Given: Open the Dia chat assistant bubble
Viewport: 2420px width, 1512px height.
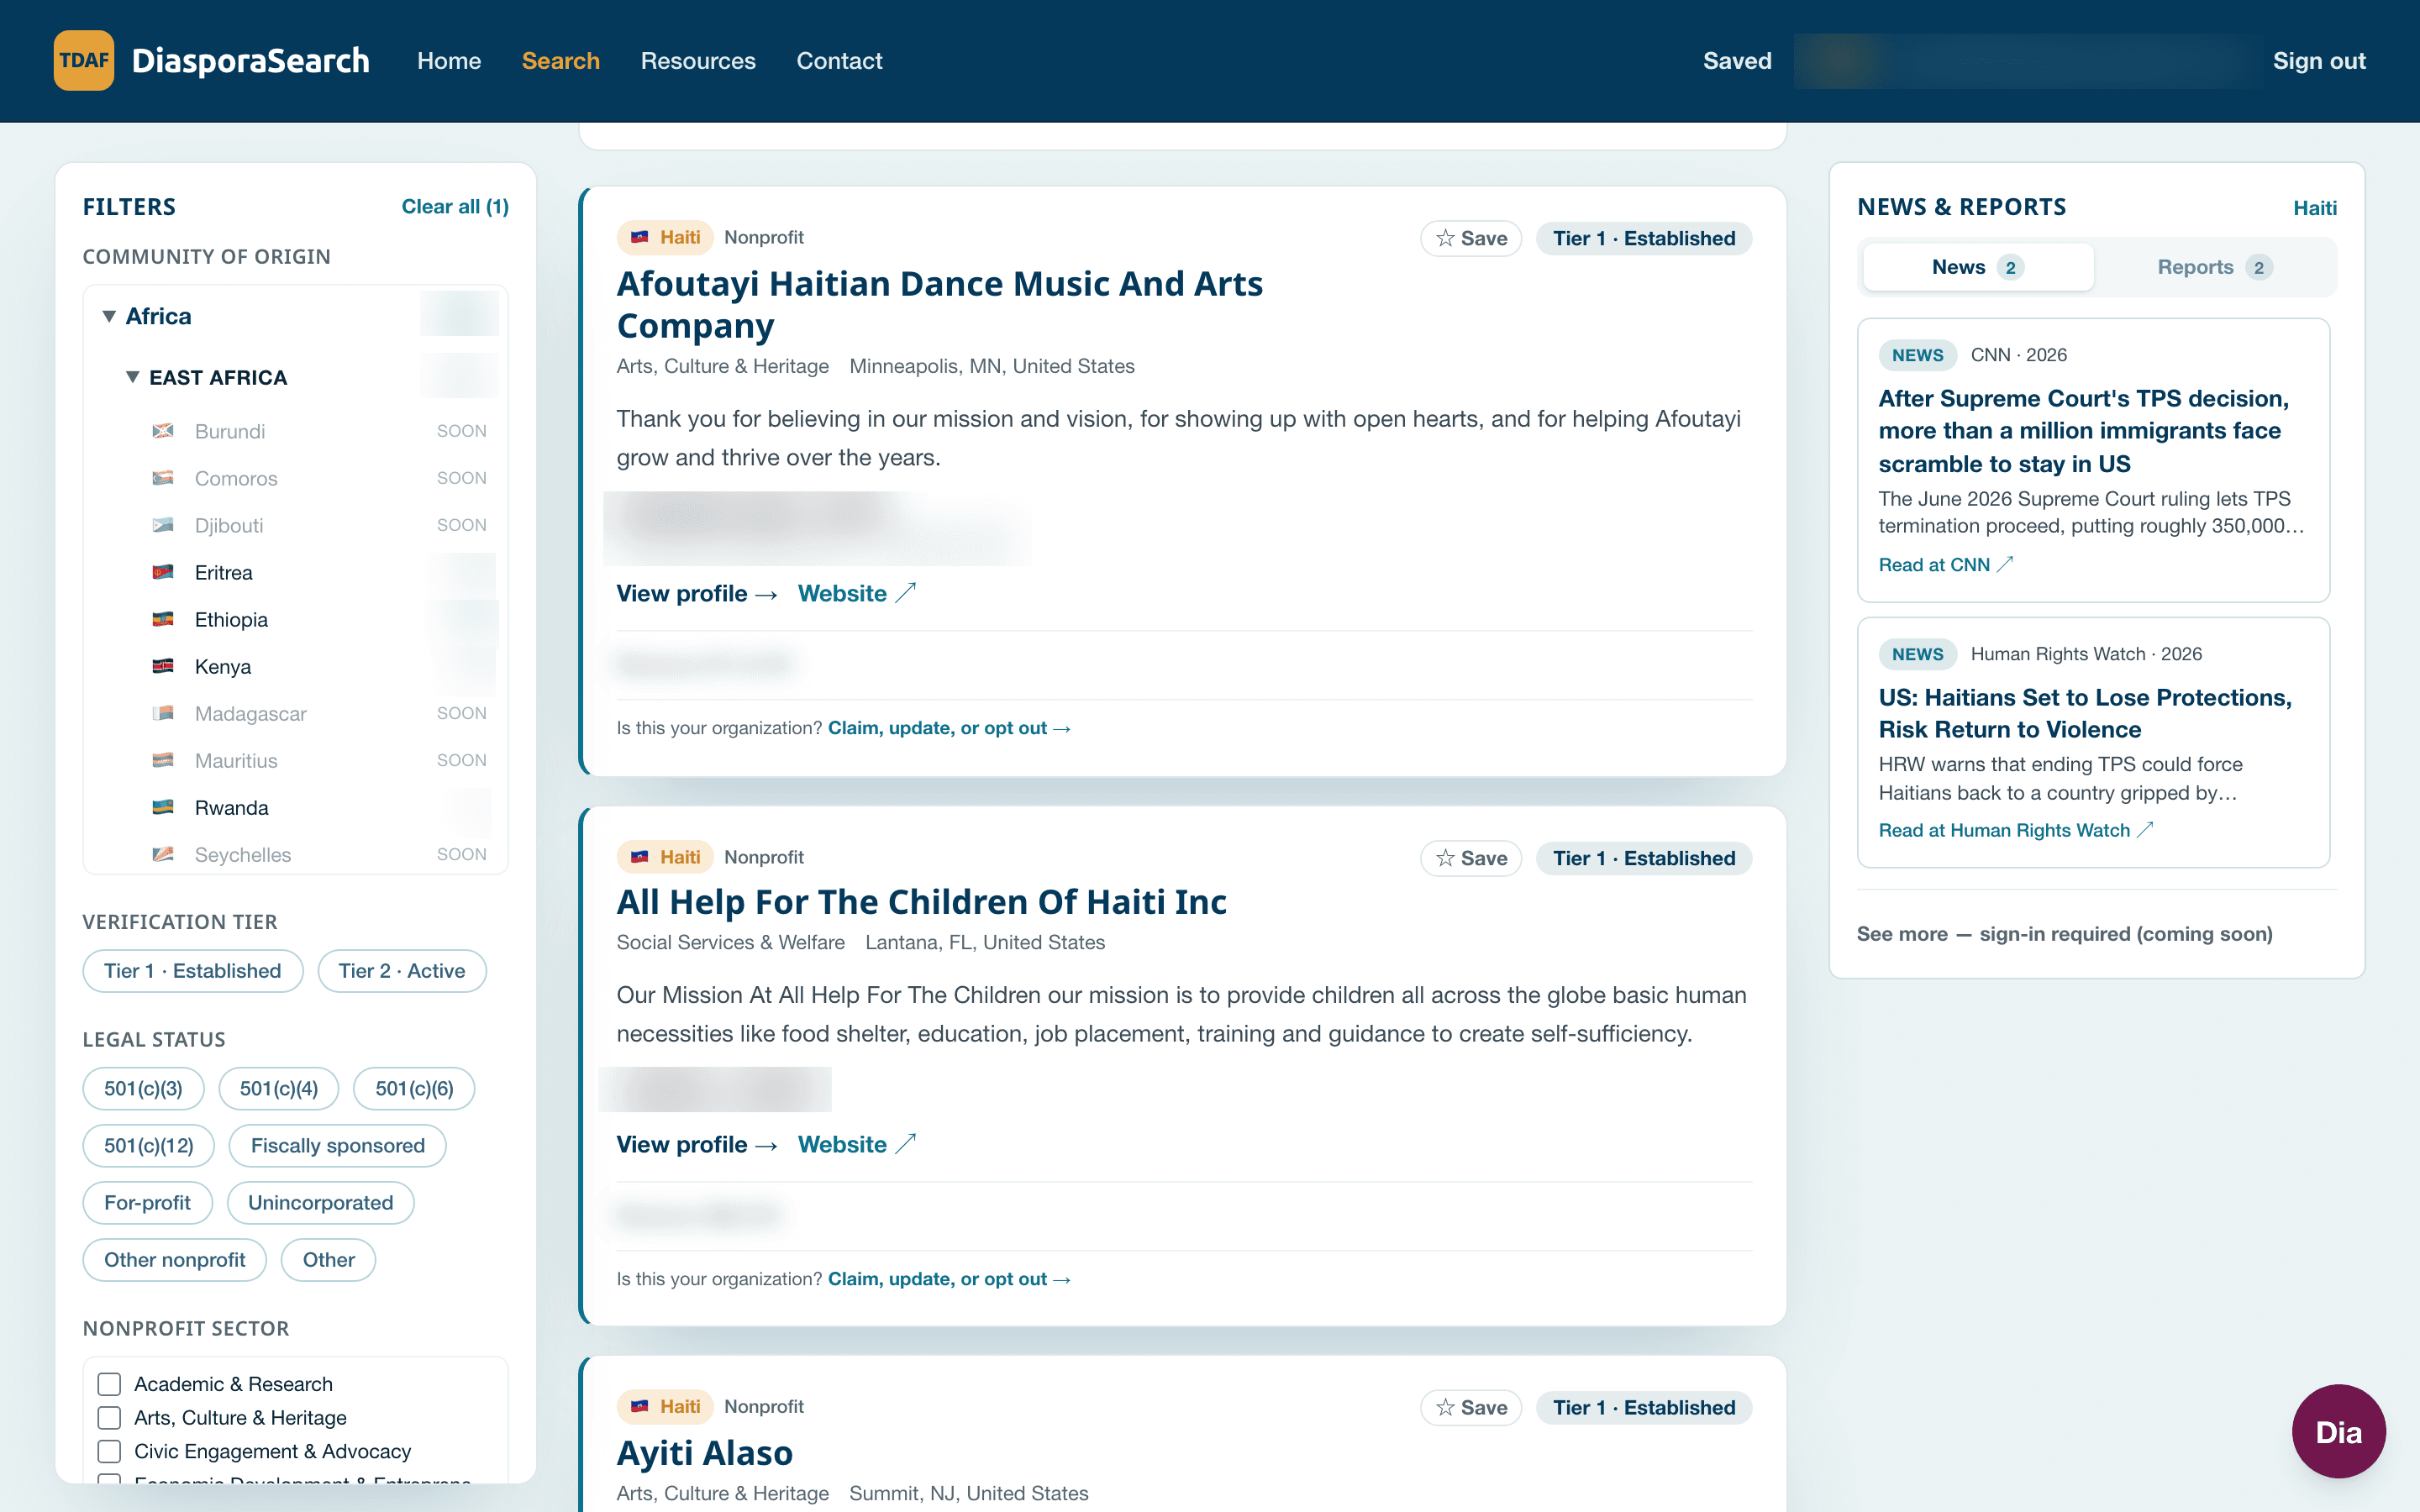Looking at the screenshot, I should (2338, 1431).
